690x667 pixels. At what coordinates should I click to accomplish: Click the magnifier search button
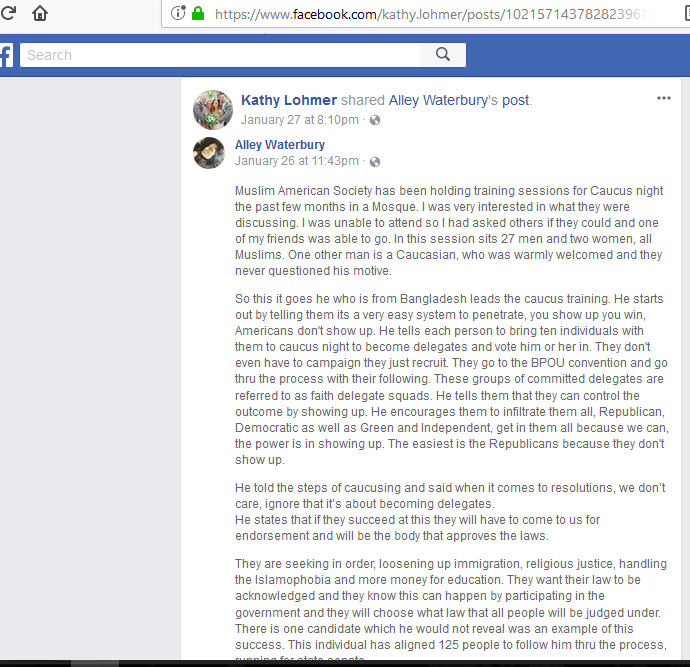coord(443,55)
